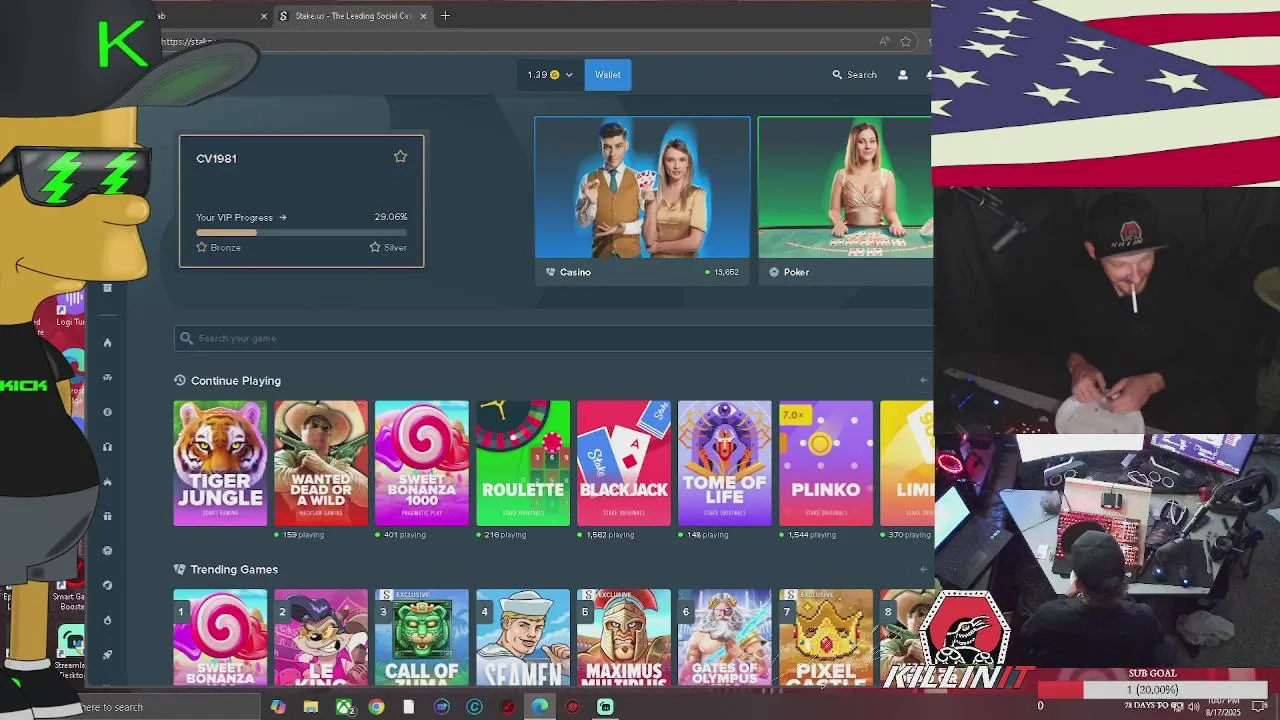1280x720 pixels.
Task: Open the blank document icon on taskbar
Action: tap(408, 707)
